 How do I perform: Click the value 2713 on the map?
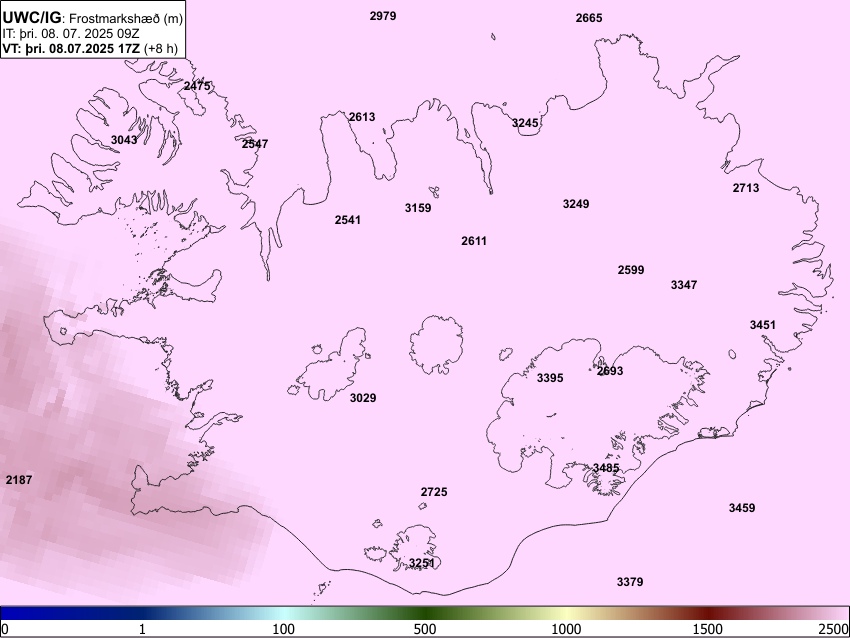[746, 188]
